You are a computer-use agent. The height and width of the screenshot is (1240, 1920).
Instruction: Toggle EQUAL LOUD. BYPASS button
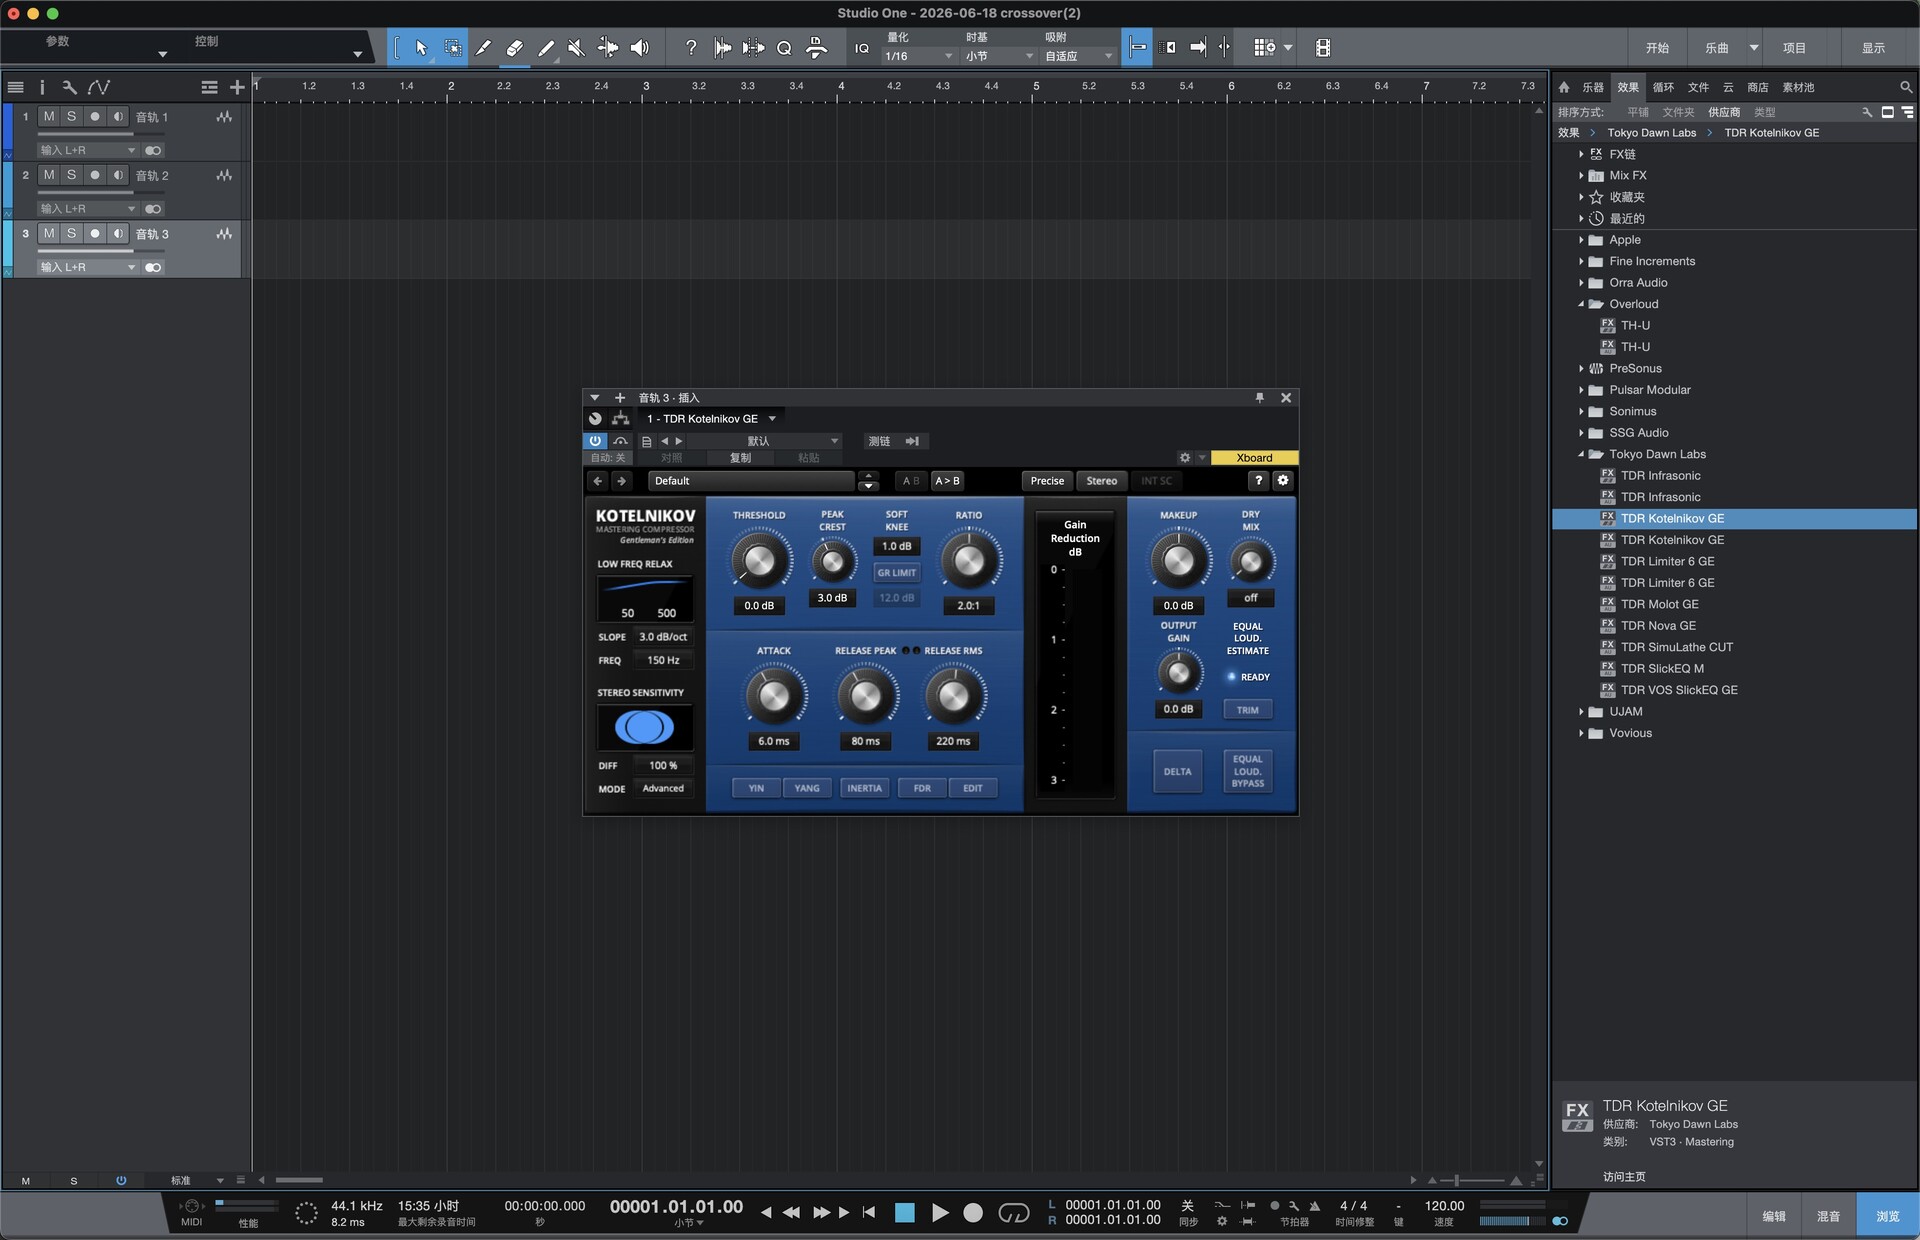point(1248,772)
